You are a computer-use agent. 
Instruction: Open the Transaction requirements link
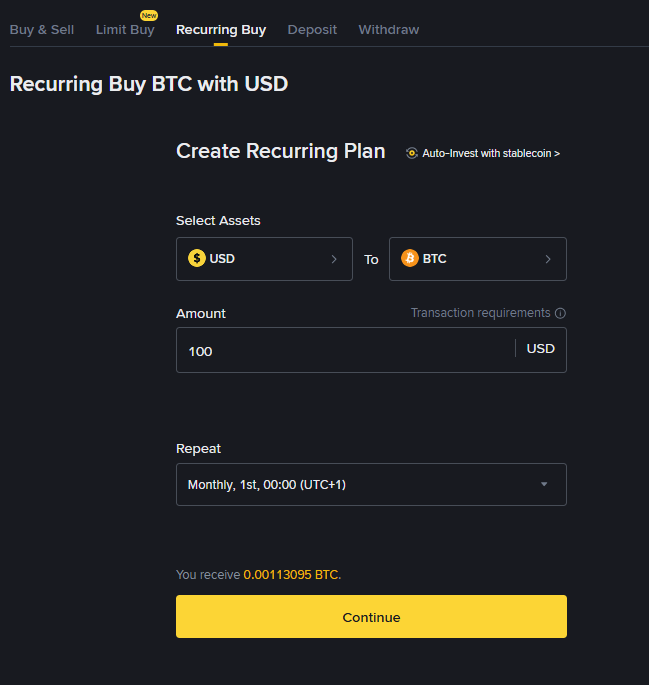(481, 313)
